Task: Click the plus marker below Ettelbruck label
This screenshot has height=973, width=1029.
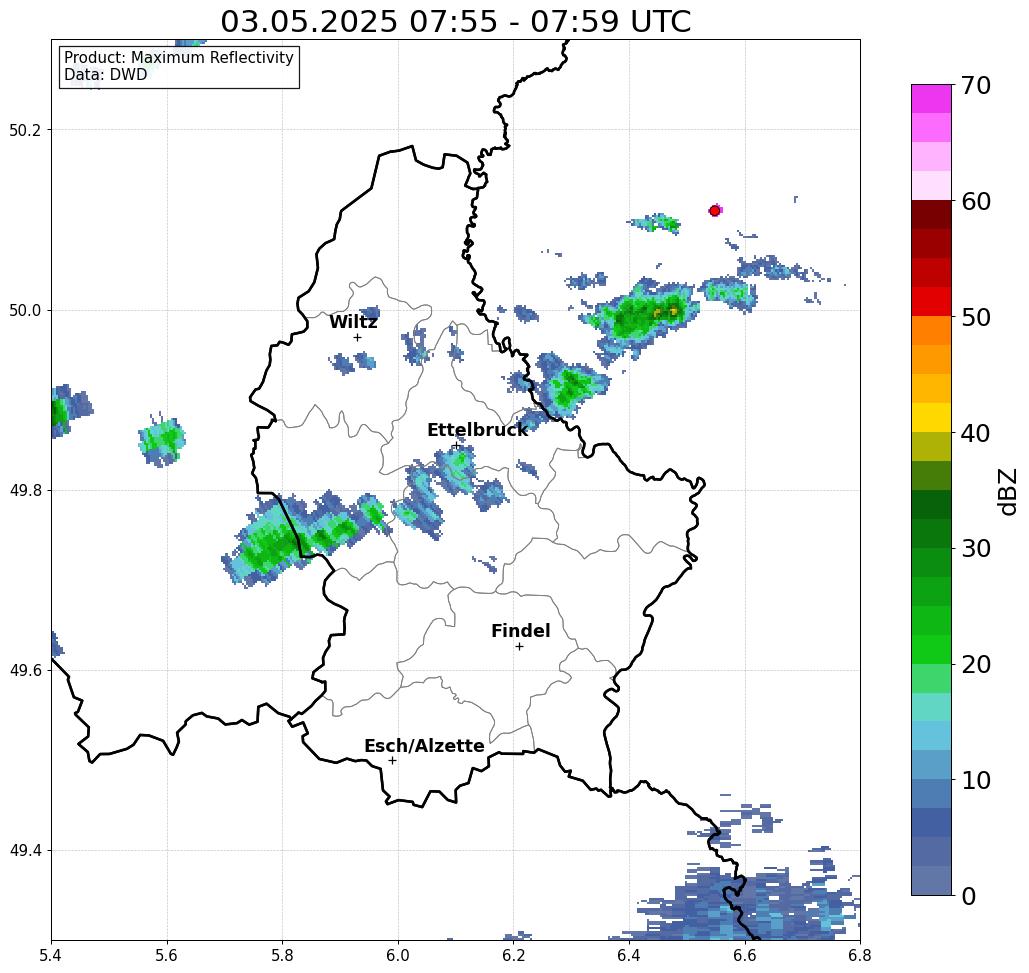Action: pyautogui.click(x=456, y=445)
